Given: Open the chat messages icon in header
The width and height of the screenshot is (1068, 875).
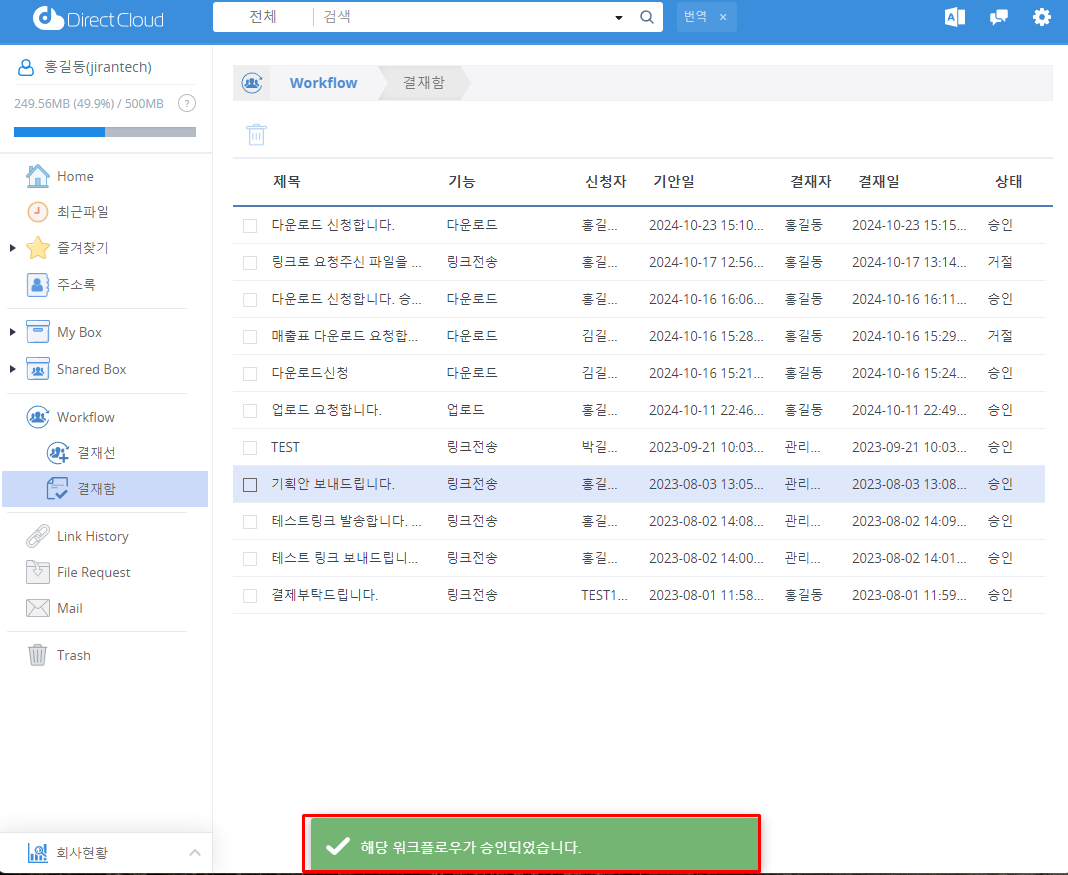Looking at the screenshot, I should pyautogui.click(x=998, y=17).
